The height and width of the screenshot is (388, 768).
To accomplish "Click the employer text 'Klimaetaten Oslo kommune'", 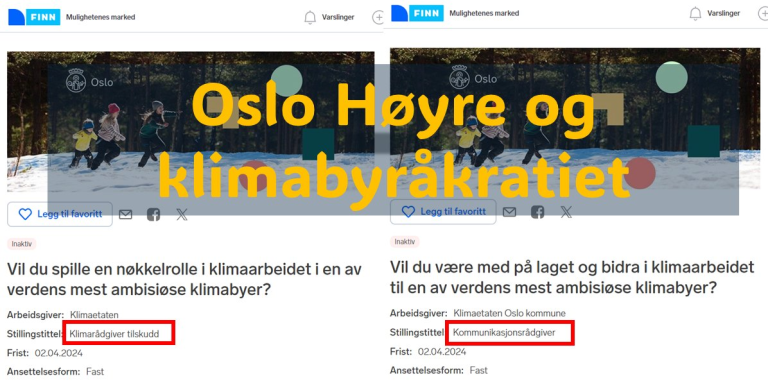I will point(509,313).
